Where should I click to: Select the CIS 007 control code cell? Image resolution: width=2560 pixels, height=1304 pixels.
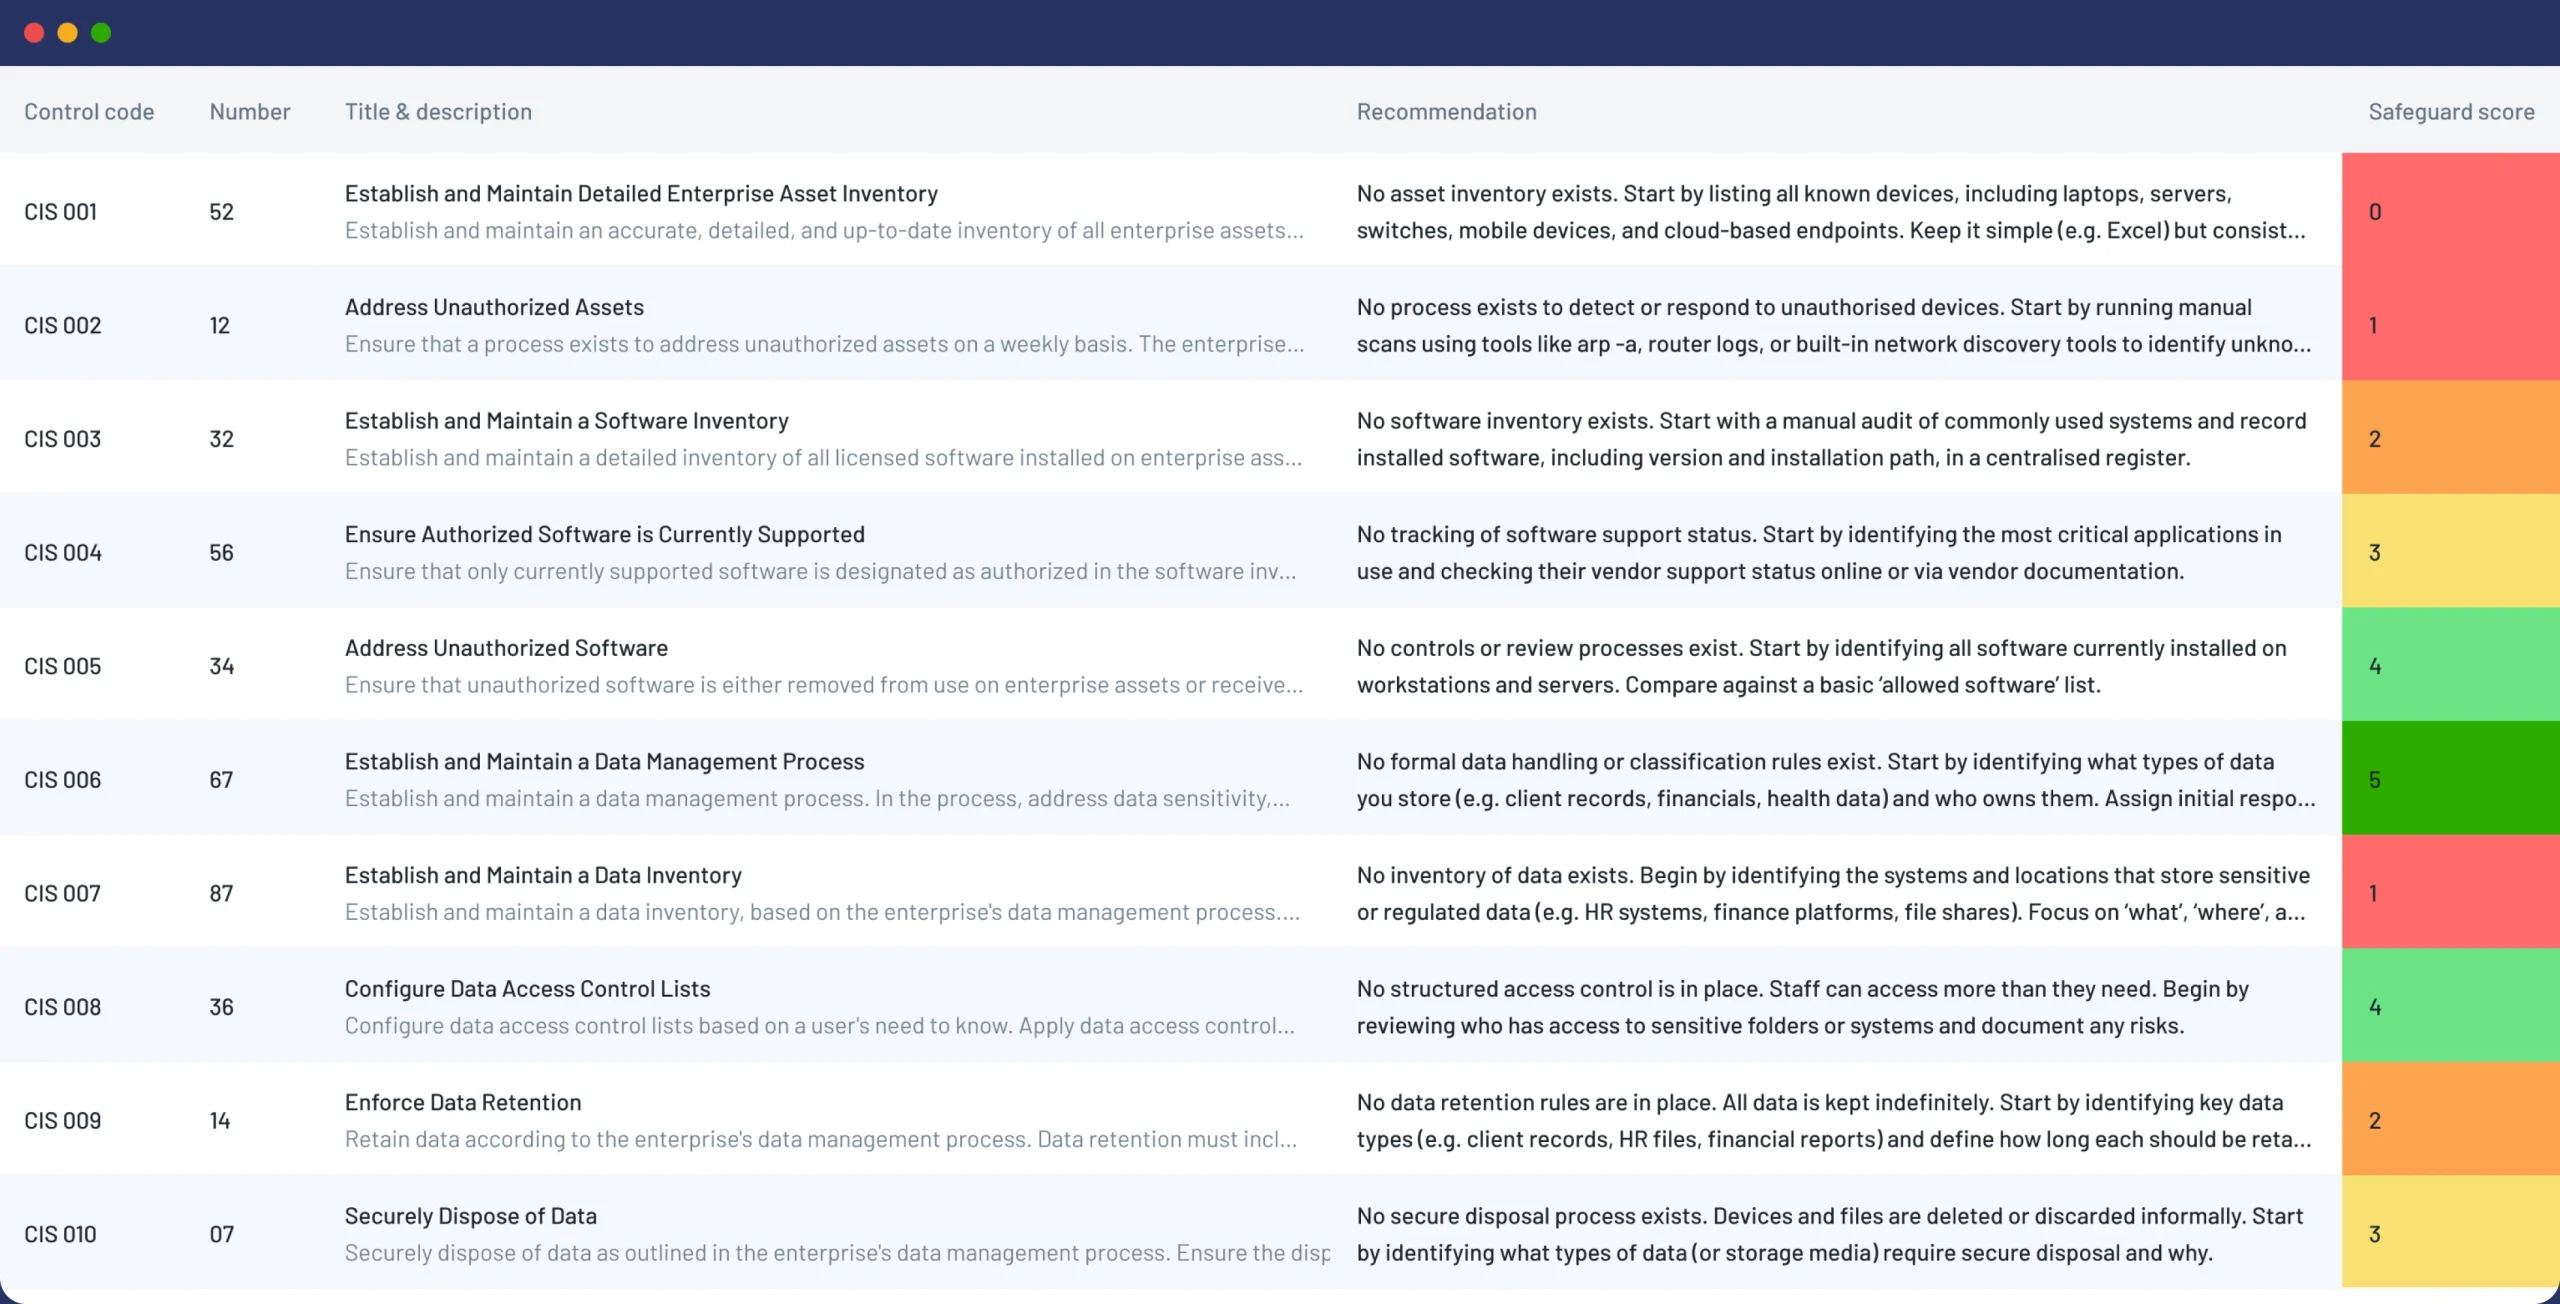coord(63,893)
